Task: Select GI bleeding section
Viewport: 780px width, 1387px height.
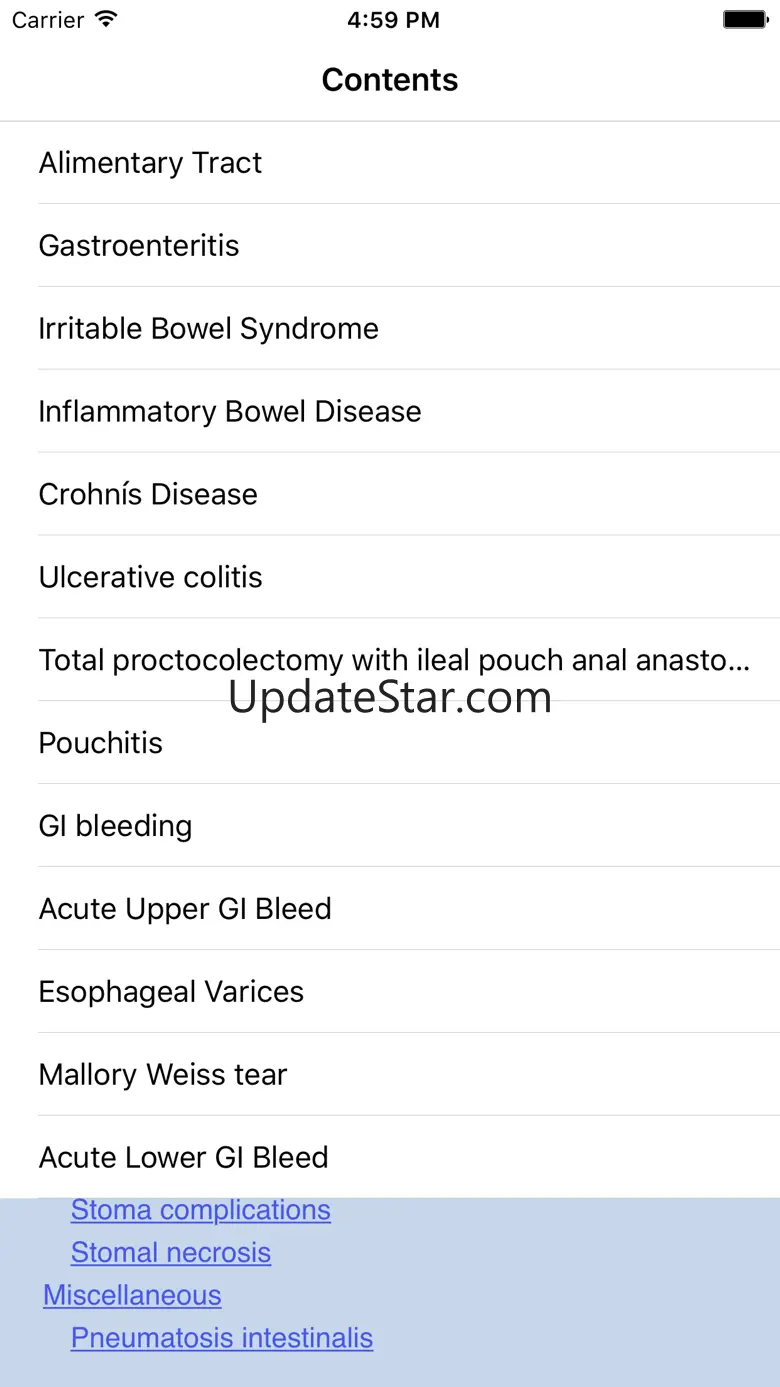Action: click(x=115, y=827)
